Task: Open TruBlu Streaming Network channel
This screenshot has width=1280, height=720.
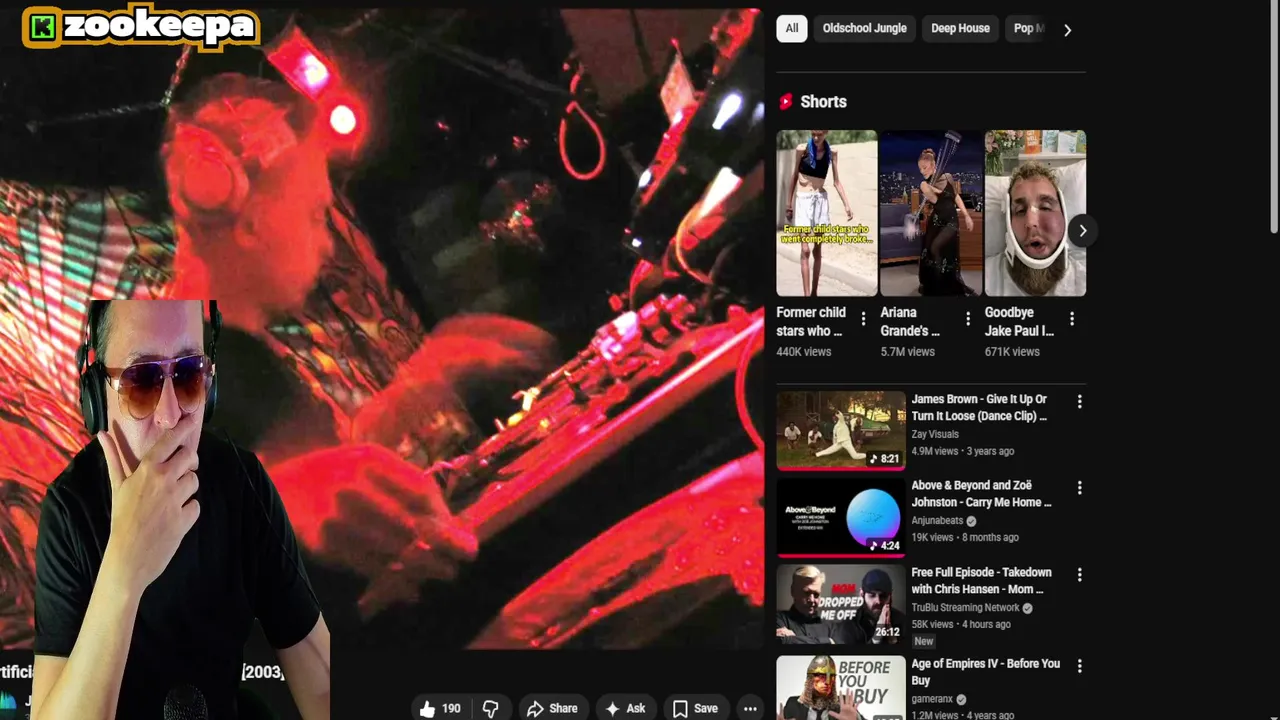Action: click(x=965, y=607)
